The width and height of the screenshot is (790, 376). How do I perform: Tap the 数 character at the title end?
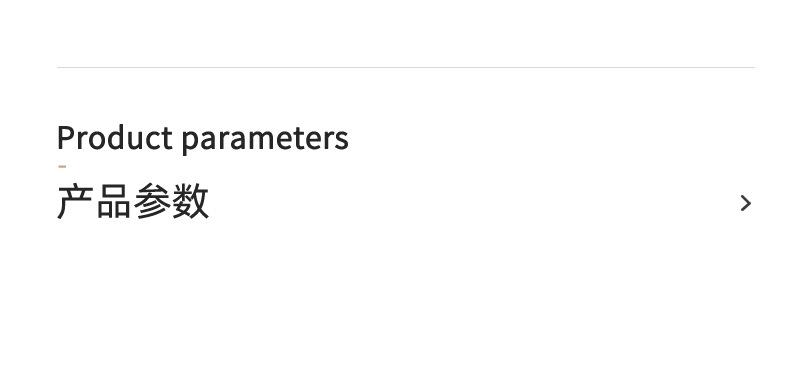(190, 201)
